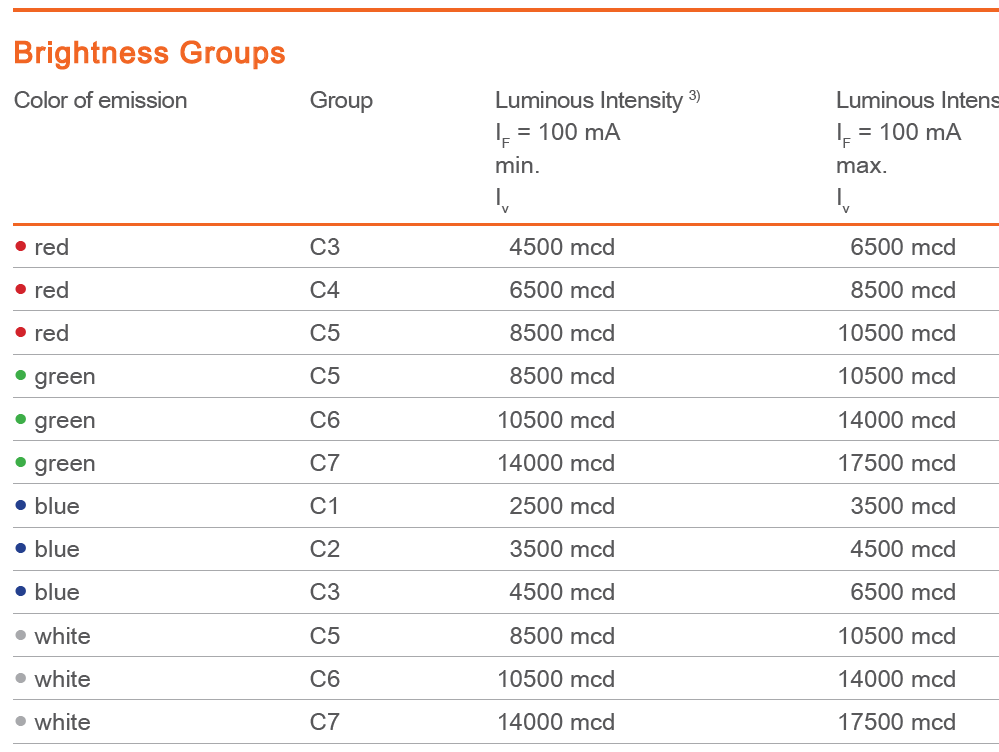Select min value 14000 mcd for white C7

click(556, 722)
